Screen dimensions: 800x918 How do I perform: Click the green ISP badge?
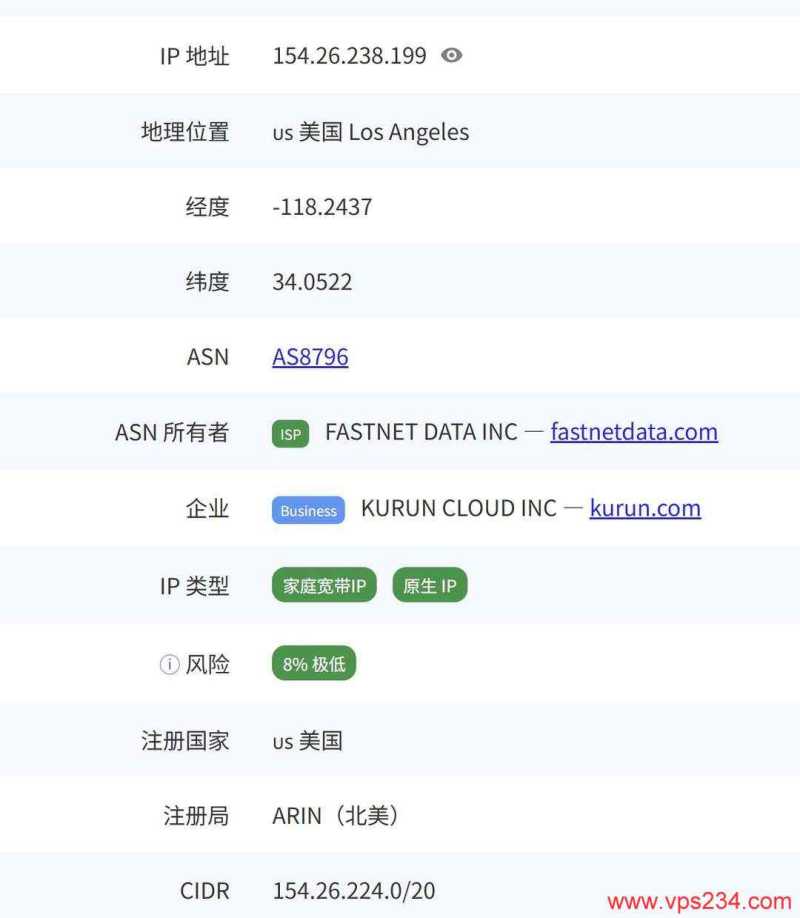click(x=290, y=435)
